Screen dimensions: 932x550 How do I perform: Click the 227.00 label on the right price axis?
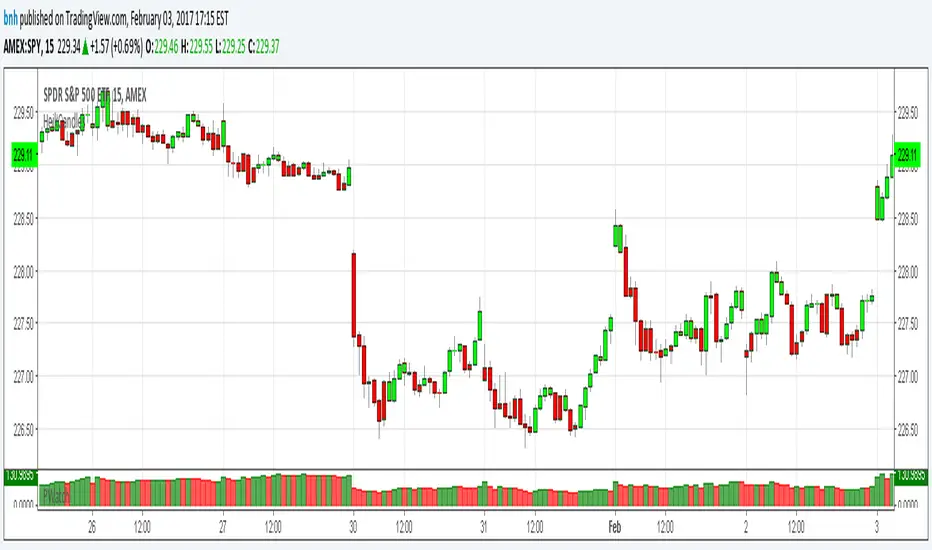tap(909, 376)
